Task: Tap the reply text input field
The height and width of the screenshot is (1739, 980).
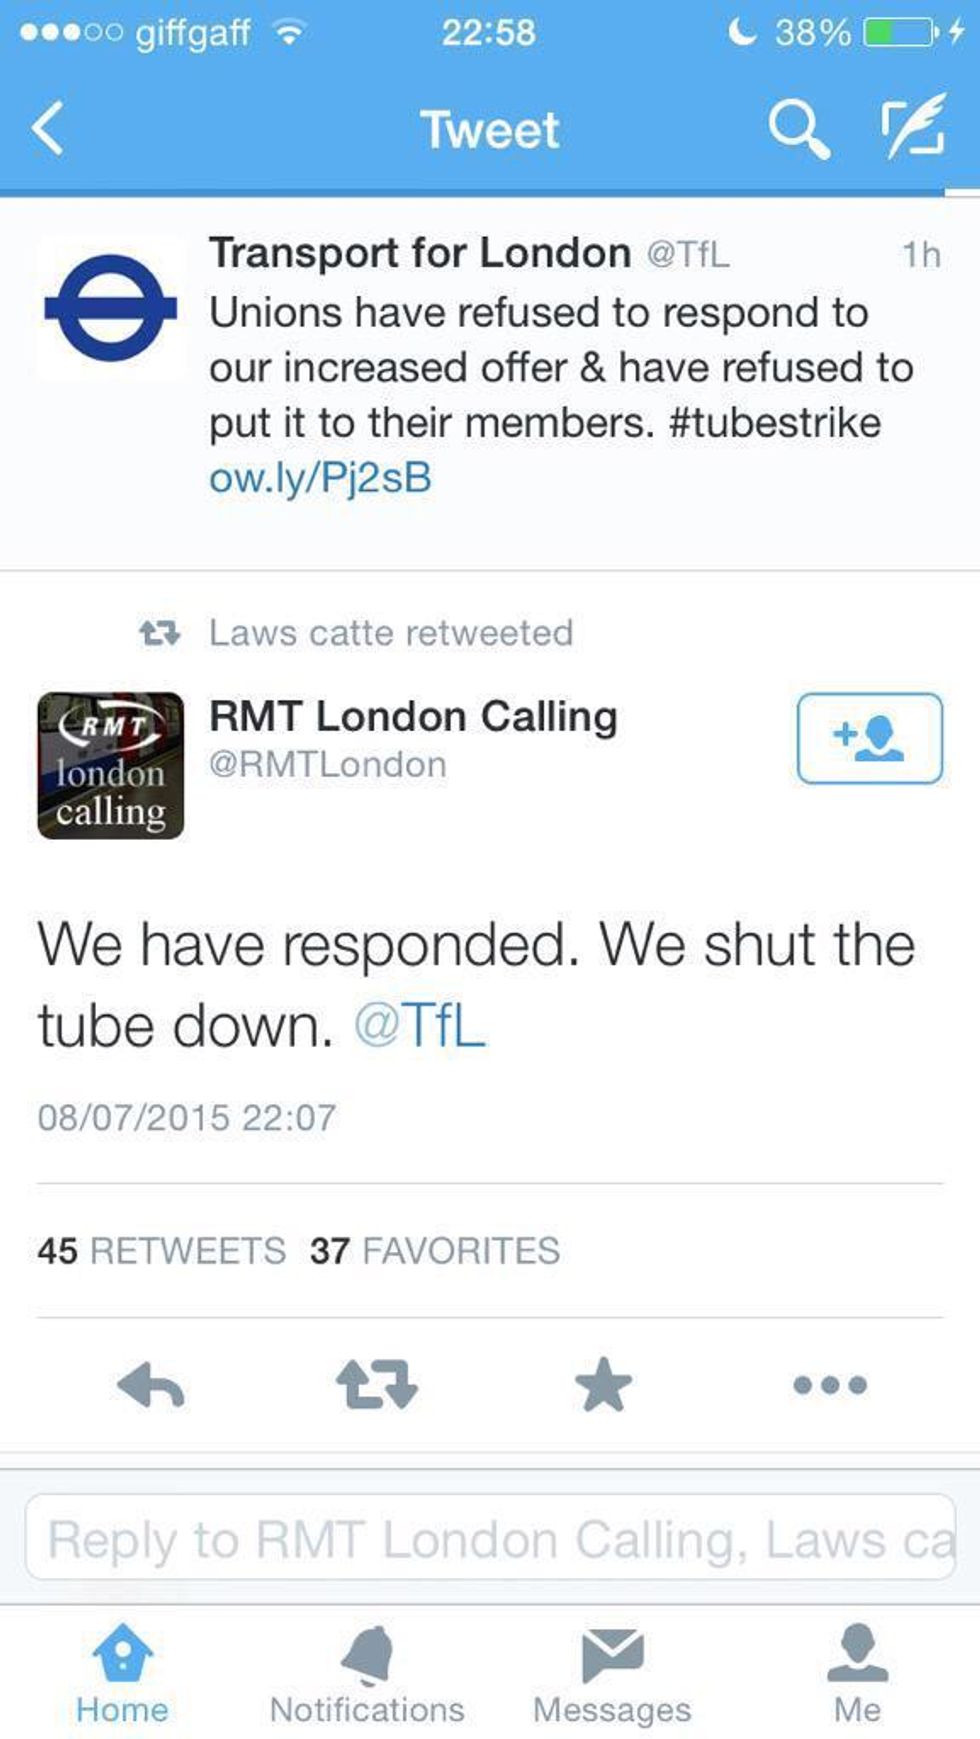Action: 490,1538
